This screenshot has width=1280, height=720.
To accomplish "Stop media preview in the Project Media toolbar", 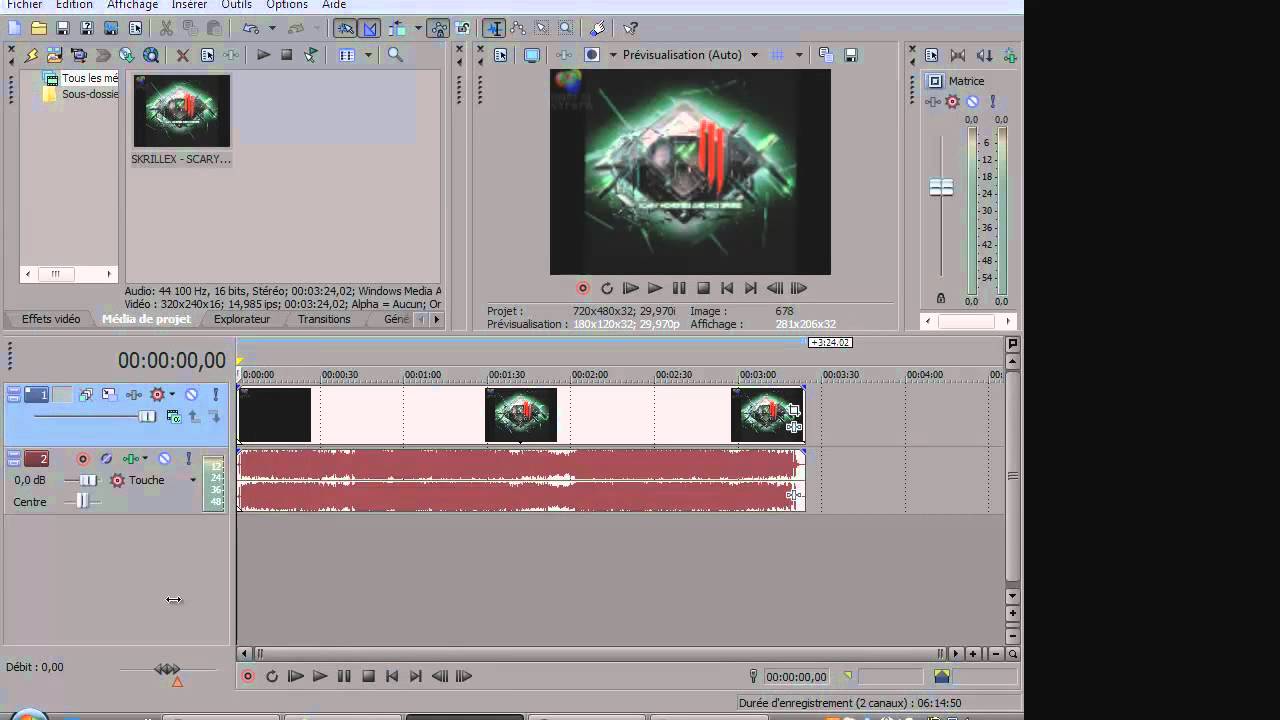I will point(287,55).
